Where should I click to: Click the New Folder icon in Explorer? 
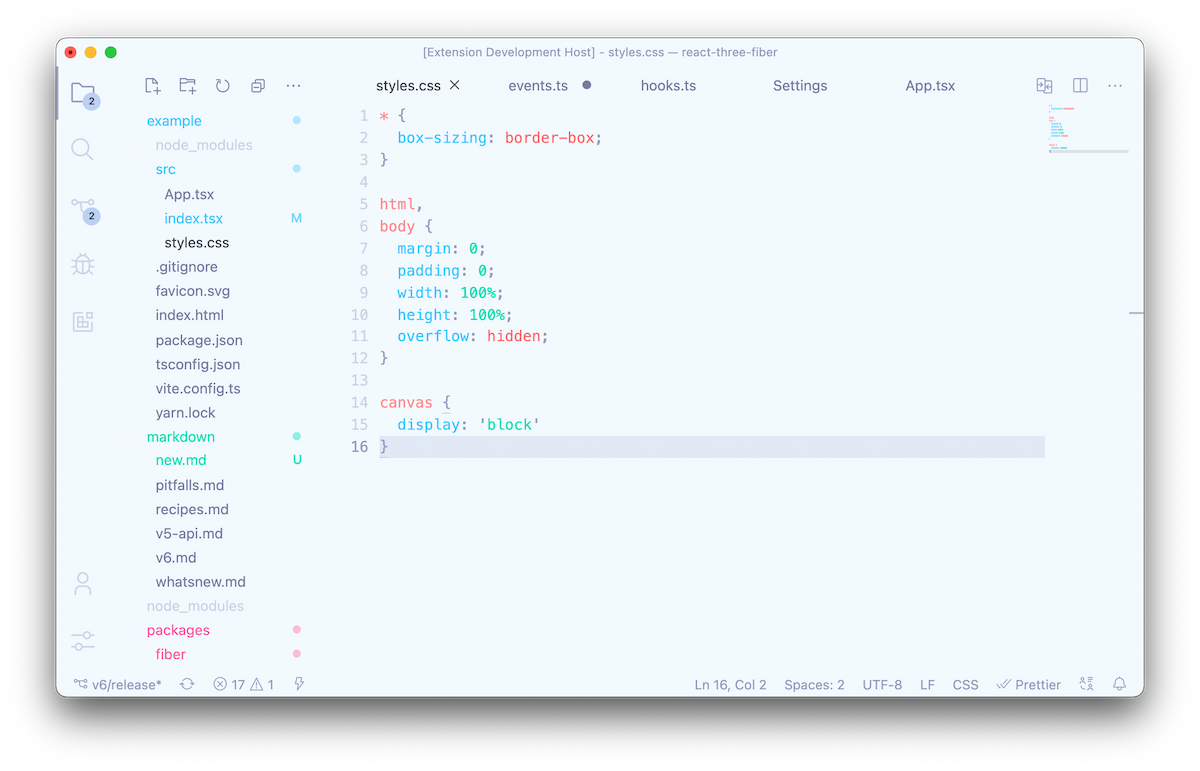[187, 86]
